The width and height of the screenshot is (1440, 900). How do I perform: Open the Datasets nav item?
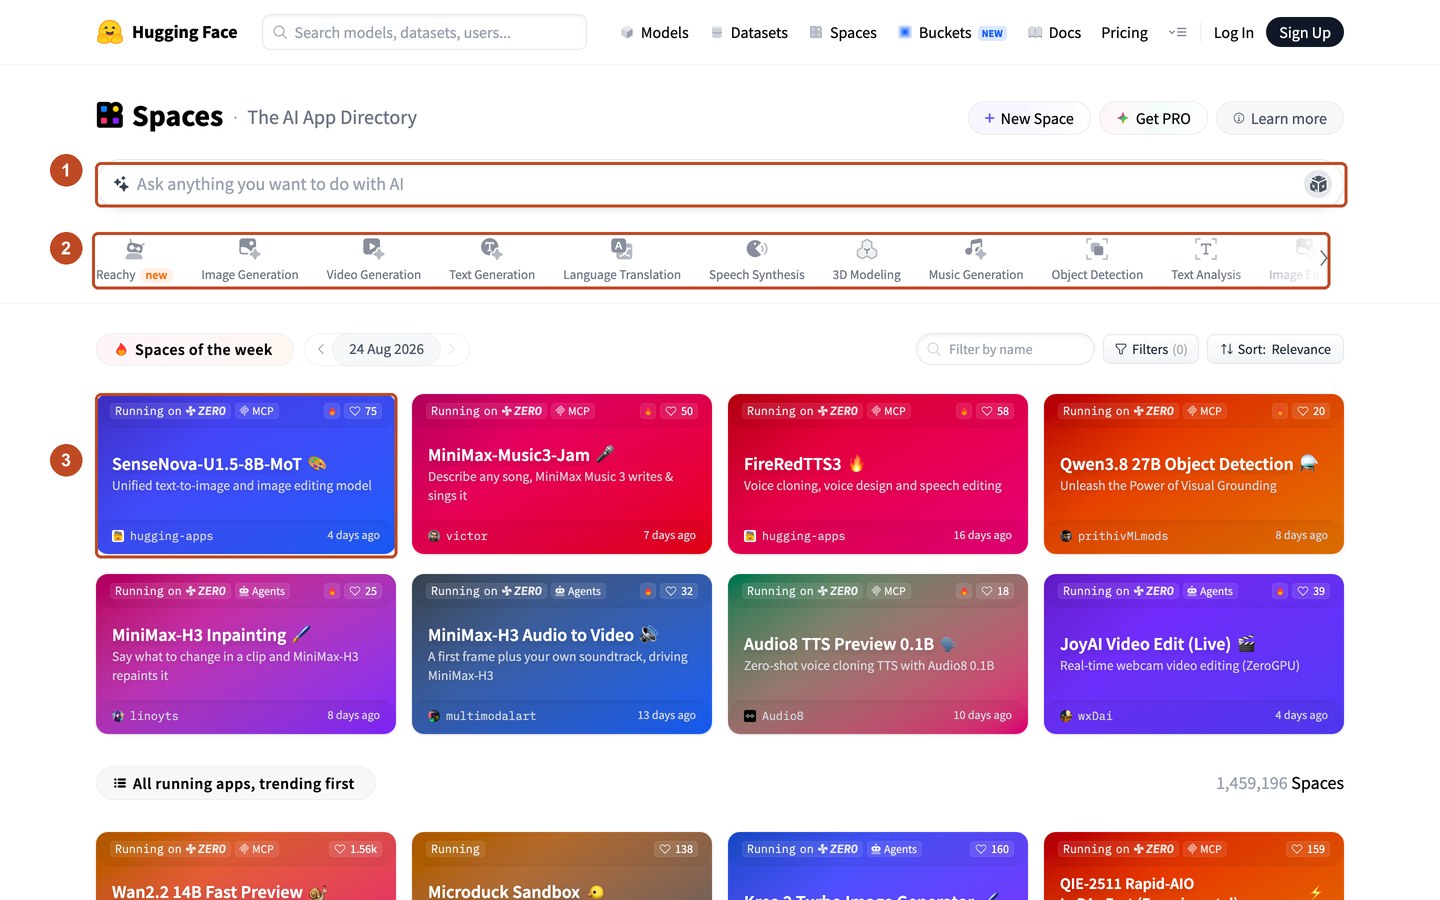(x=749, y=32)
